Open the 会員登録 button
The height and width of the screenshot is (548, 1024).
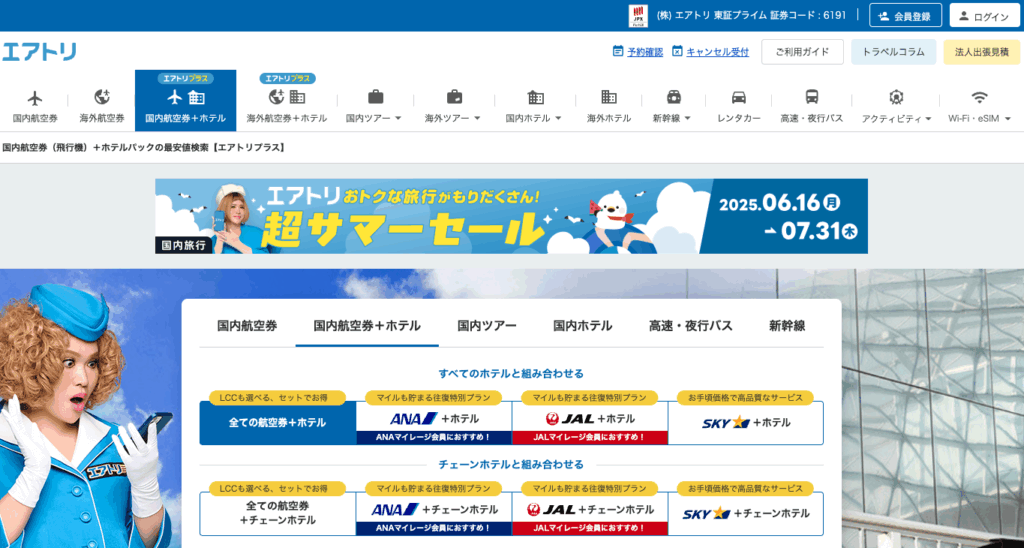[x=905, y=16]
